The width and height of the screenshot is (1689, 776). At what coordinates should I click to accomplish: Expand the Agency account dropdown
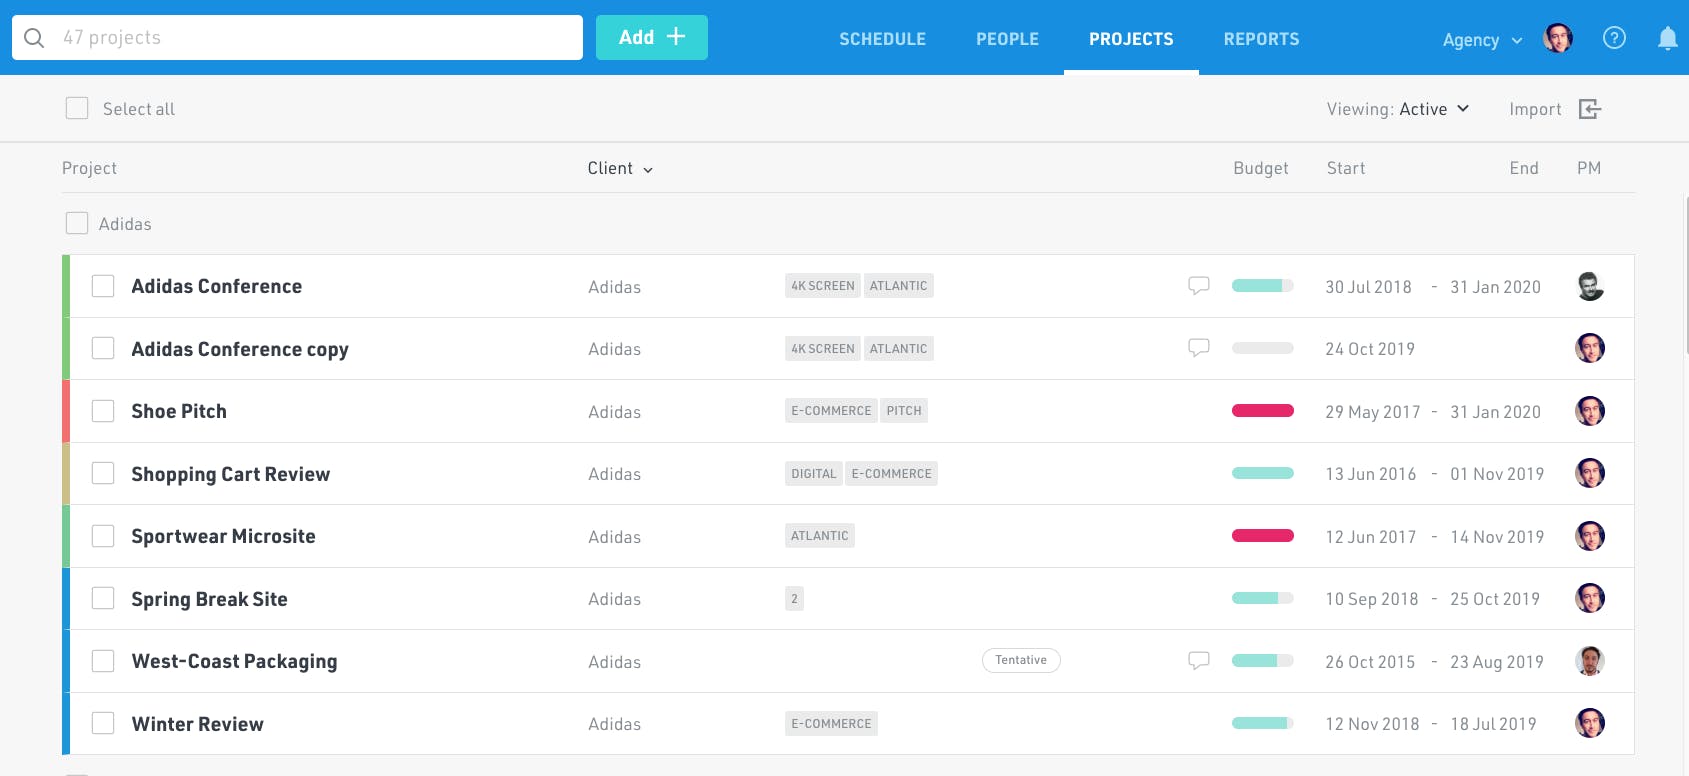1481,40
